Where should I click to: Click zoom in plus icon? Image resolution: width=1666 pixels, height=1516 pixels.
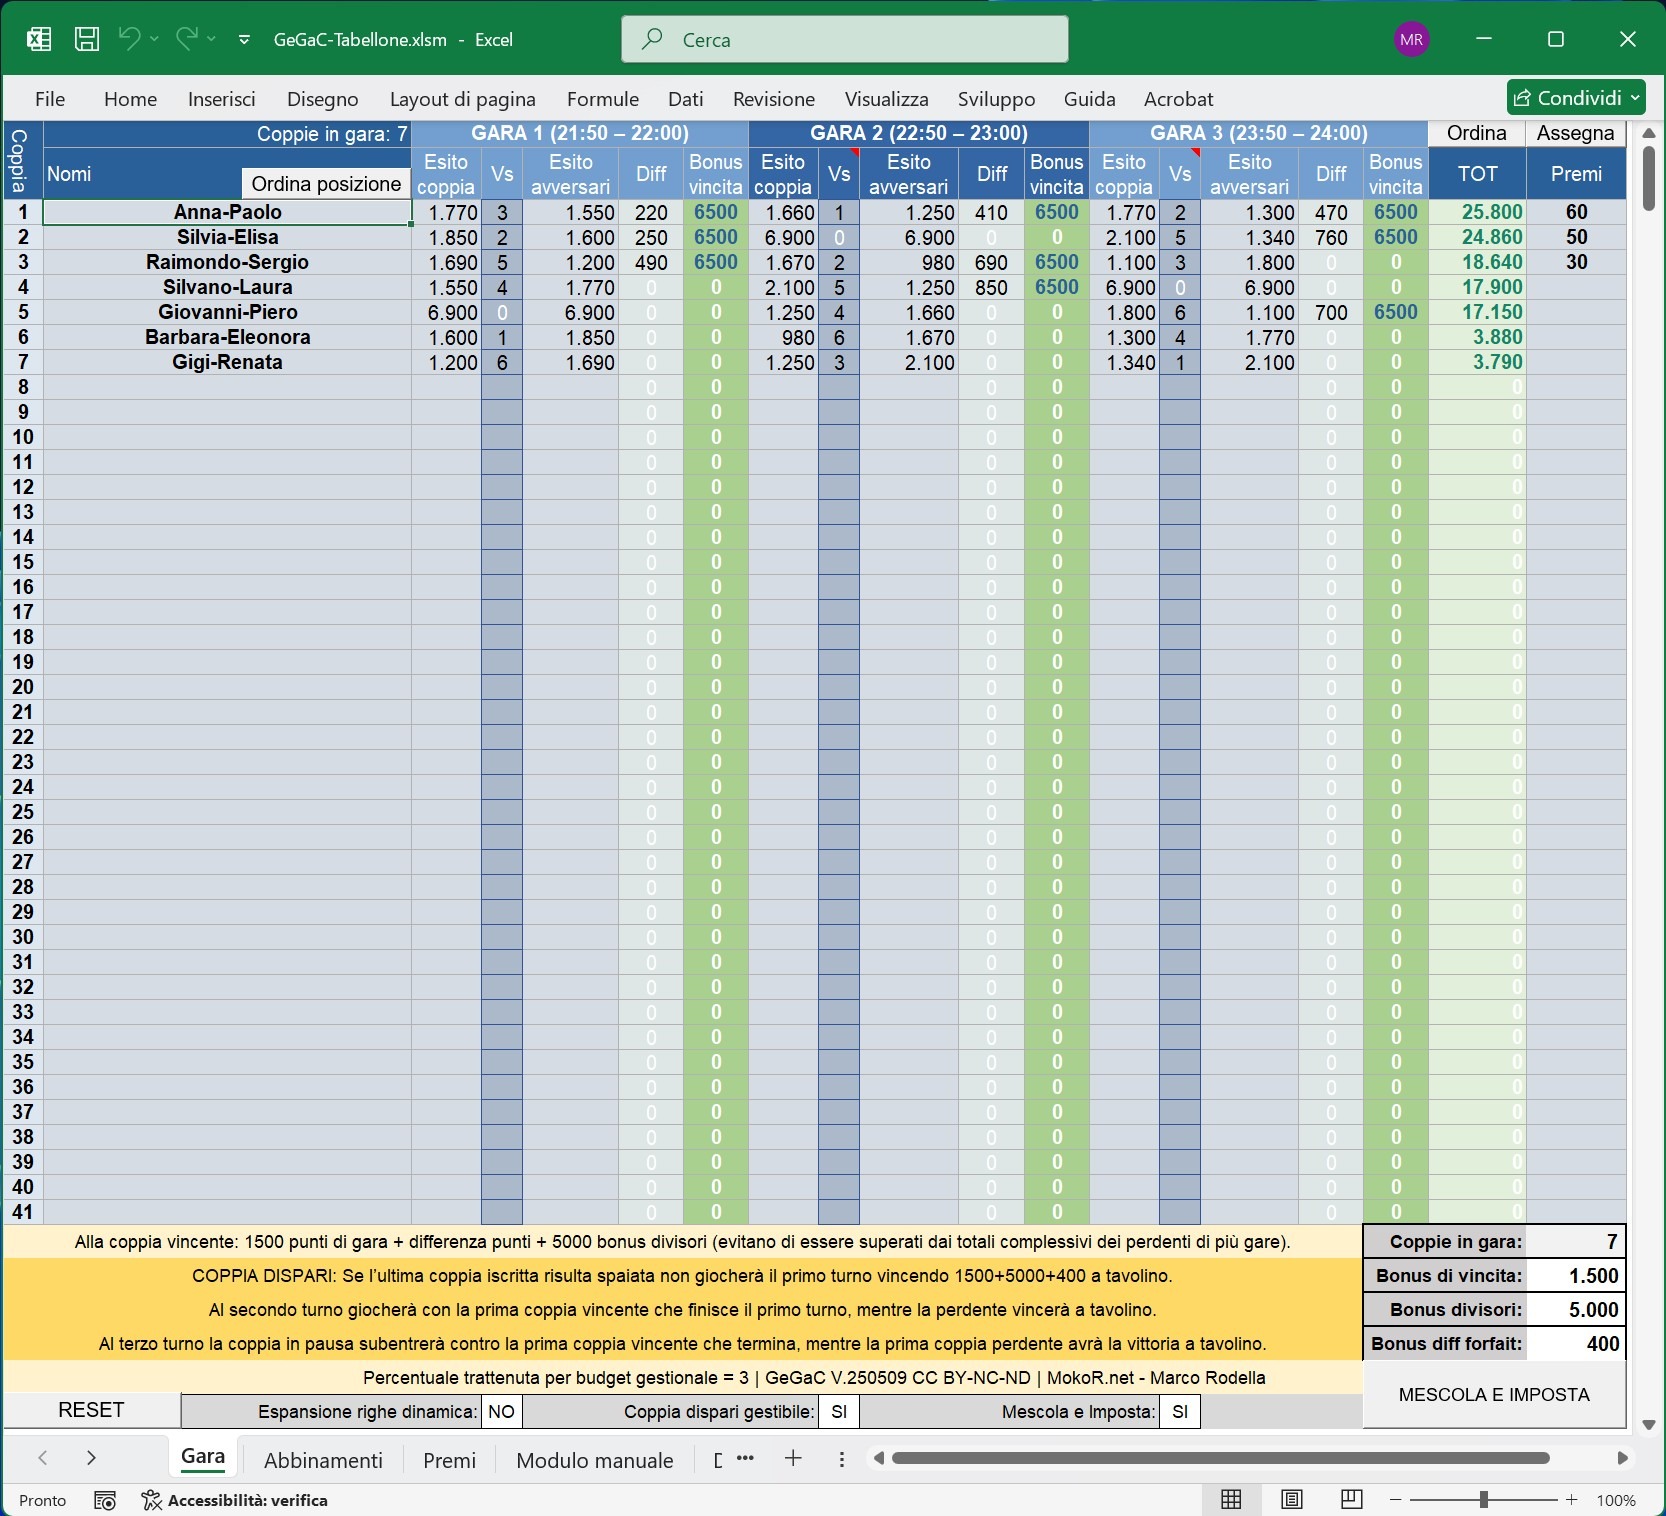pos(1572,1500)
